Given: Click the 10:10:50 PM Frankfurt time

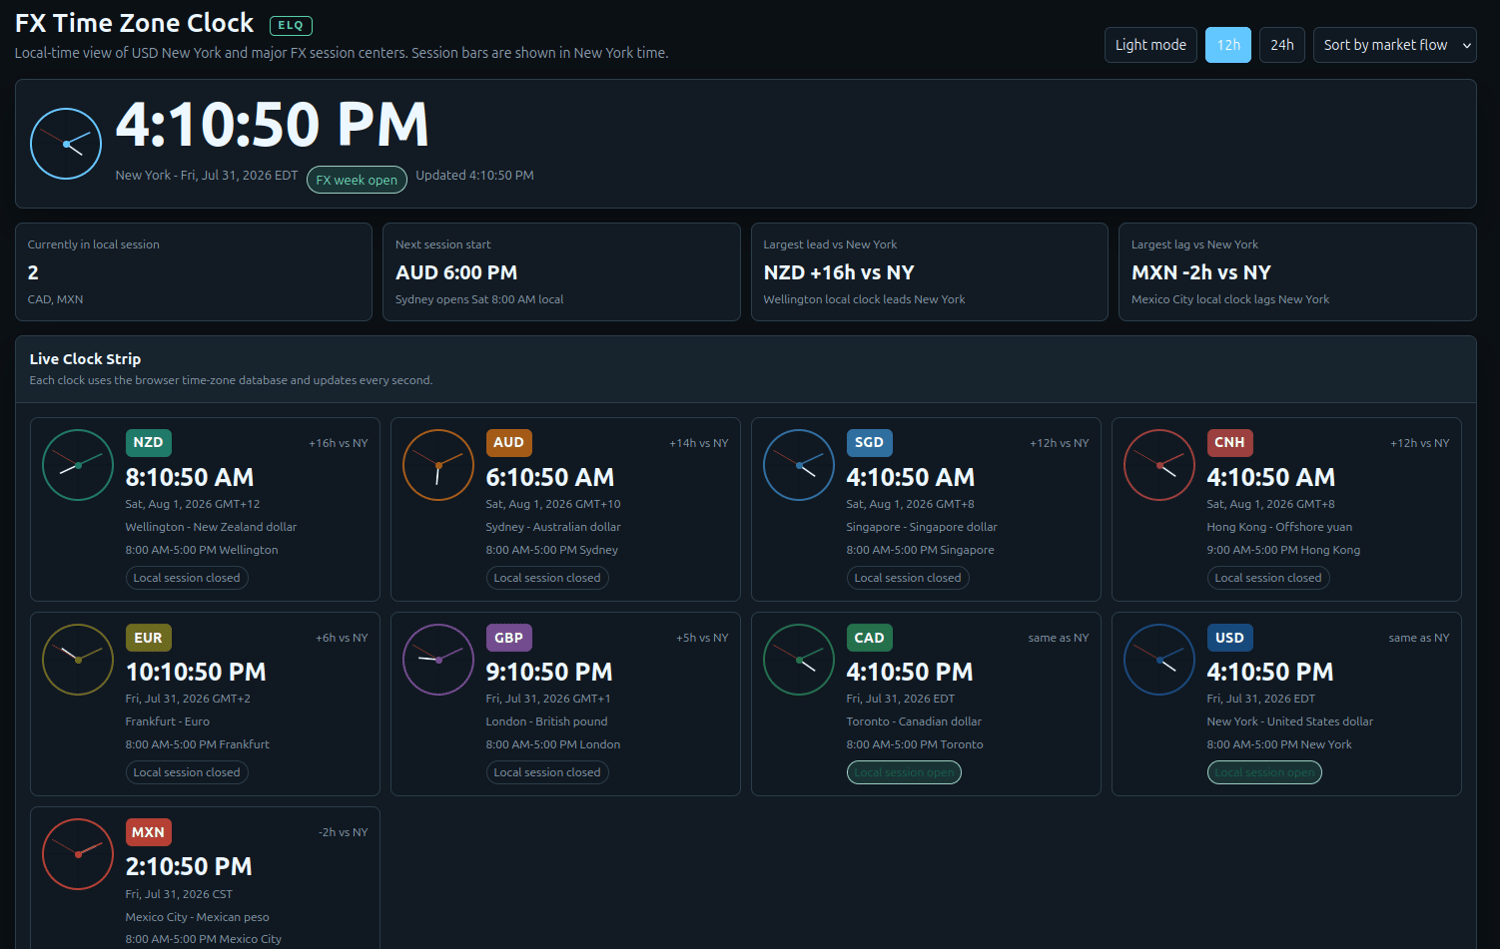Looking at the screenshot, I should point(196,672).
